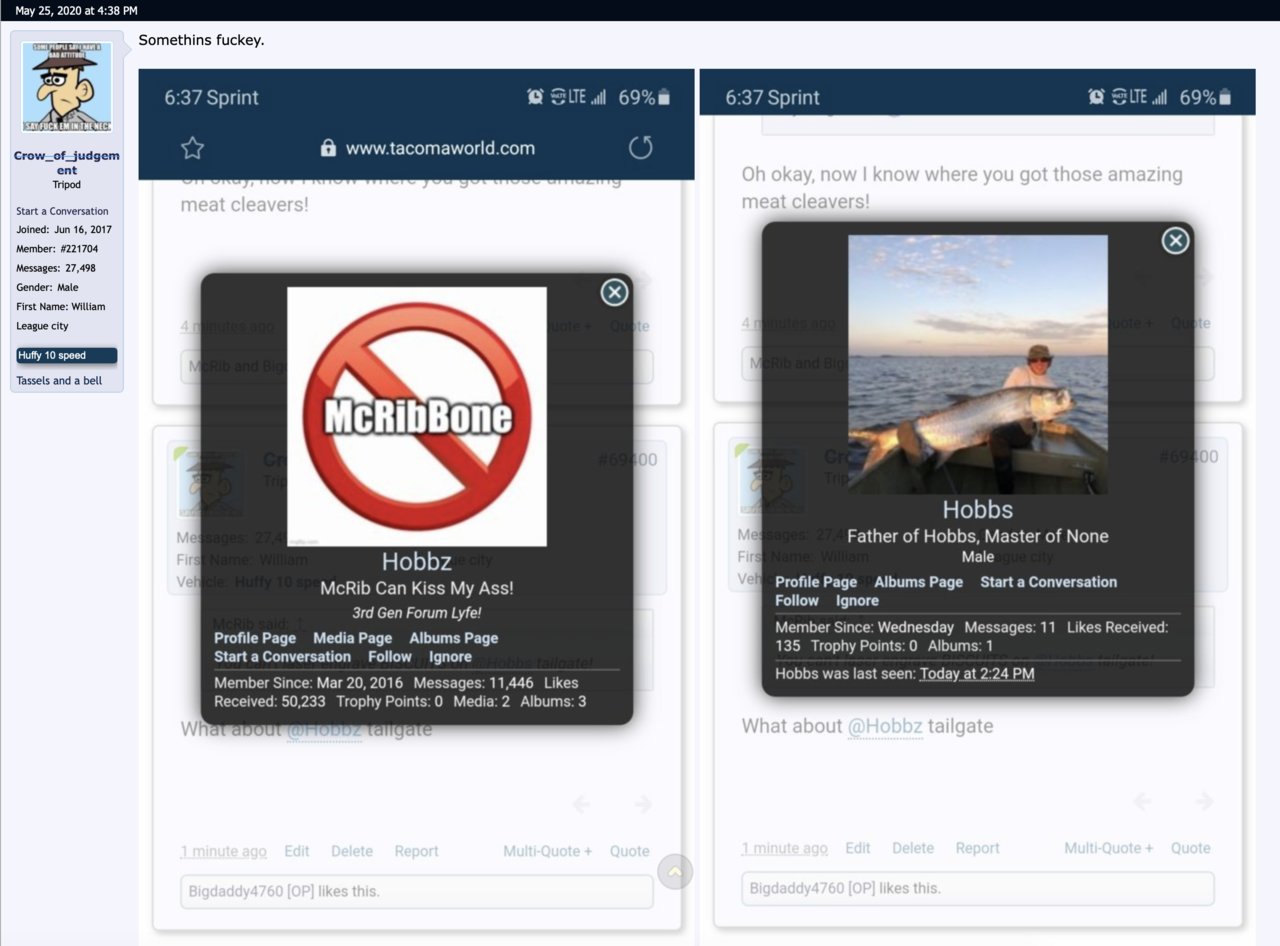Click the alarm icon in left phone status bar
The height and width of the screenshot is (946, 1280).
click(x=536, y=97)
